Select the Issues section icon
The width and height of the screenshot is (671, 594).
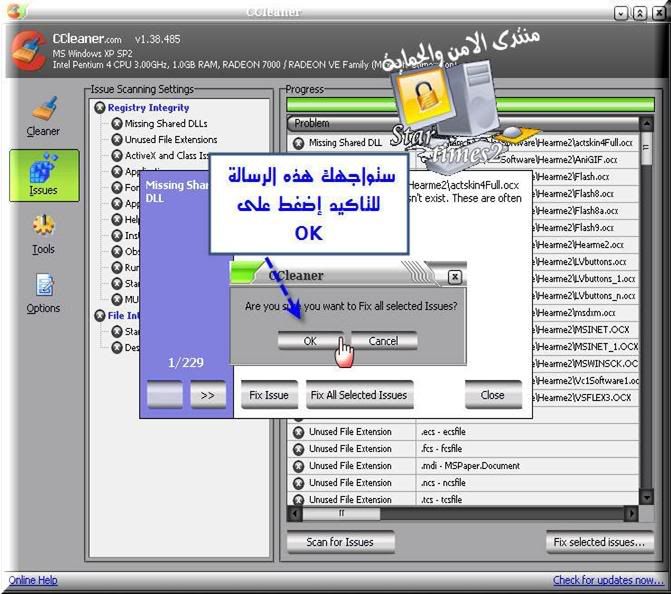(44, 175)
